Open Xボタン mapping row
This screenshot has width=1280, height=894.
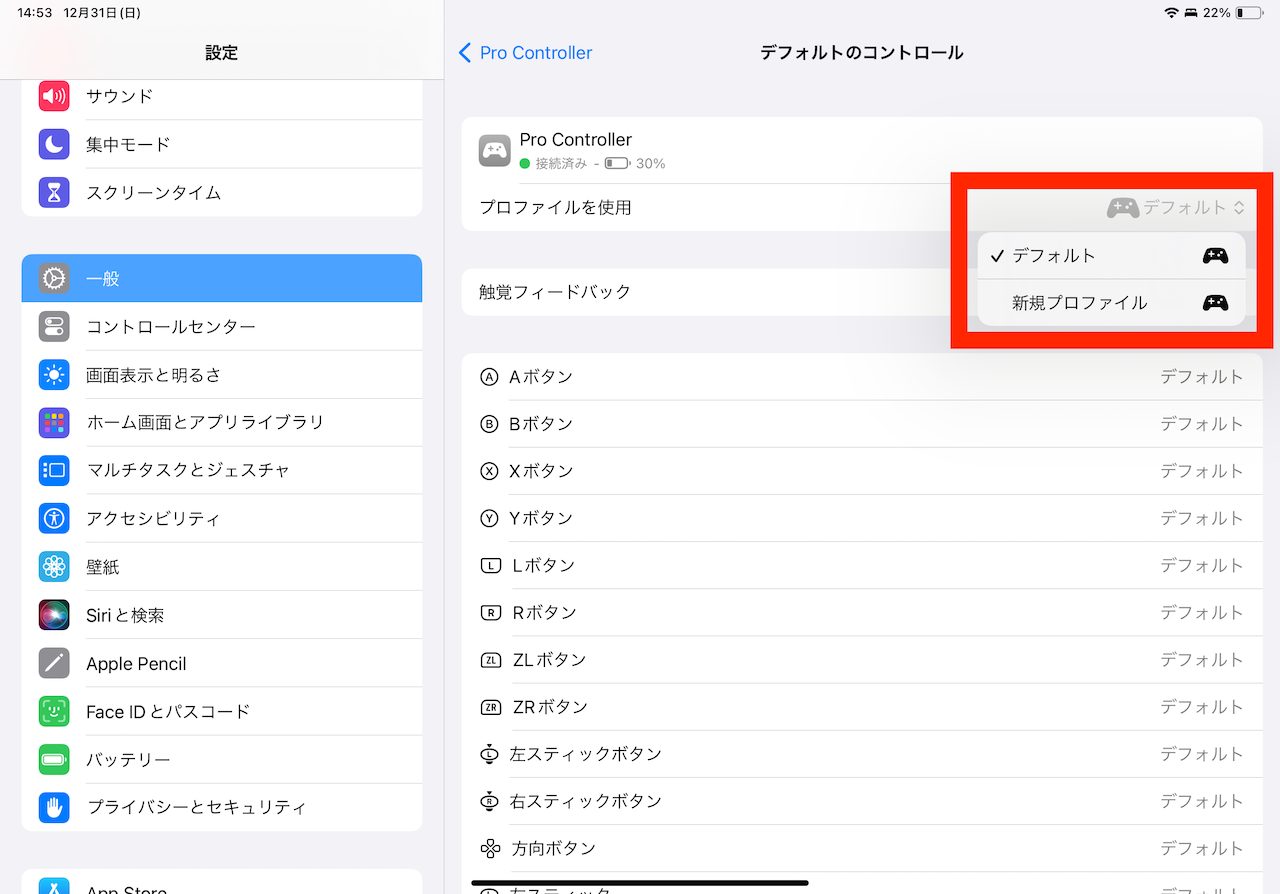(x=861, y=471)
